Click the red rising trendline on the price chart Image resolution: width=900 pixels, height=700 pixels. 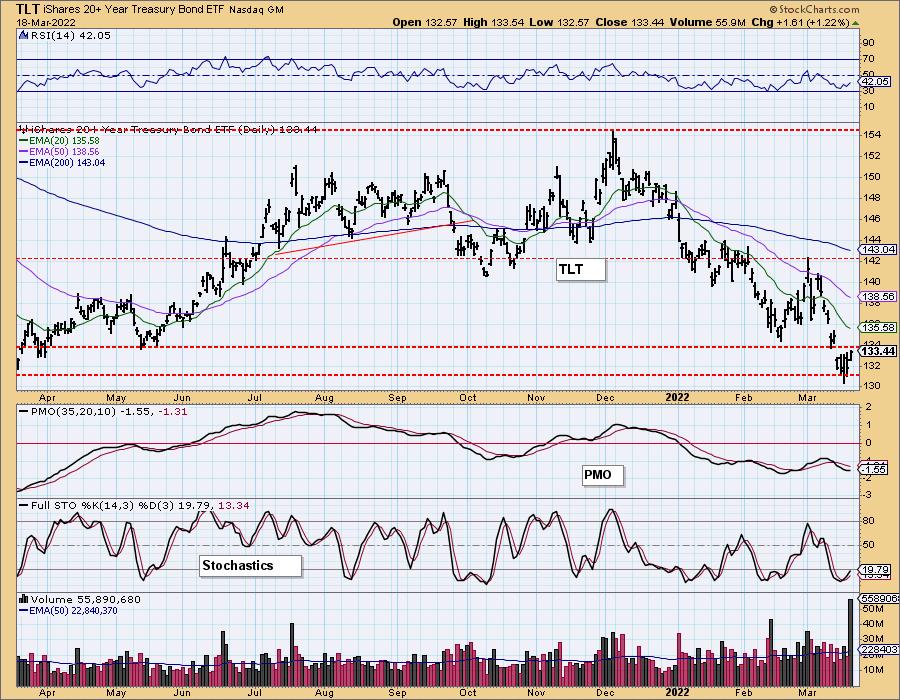tap(375, 238)
